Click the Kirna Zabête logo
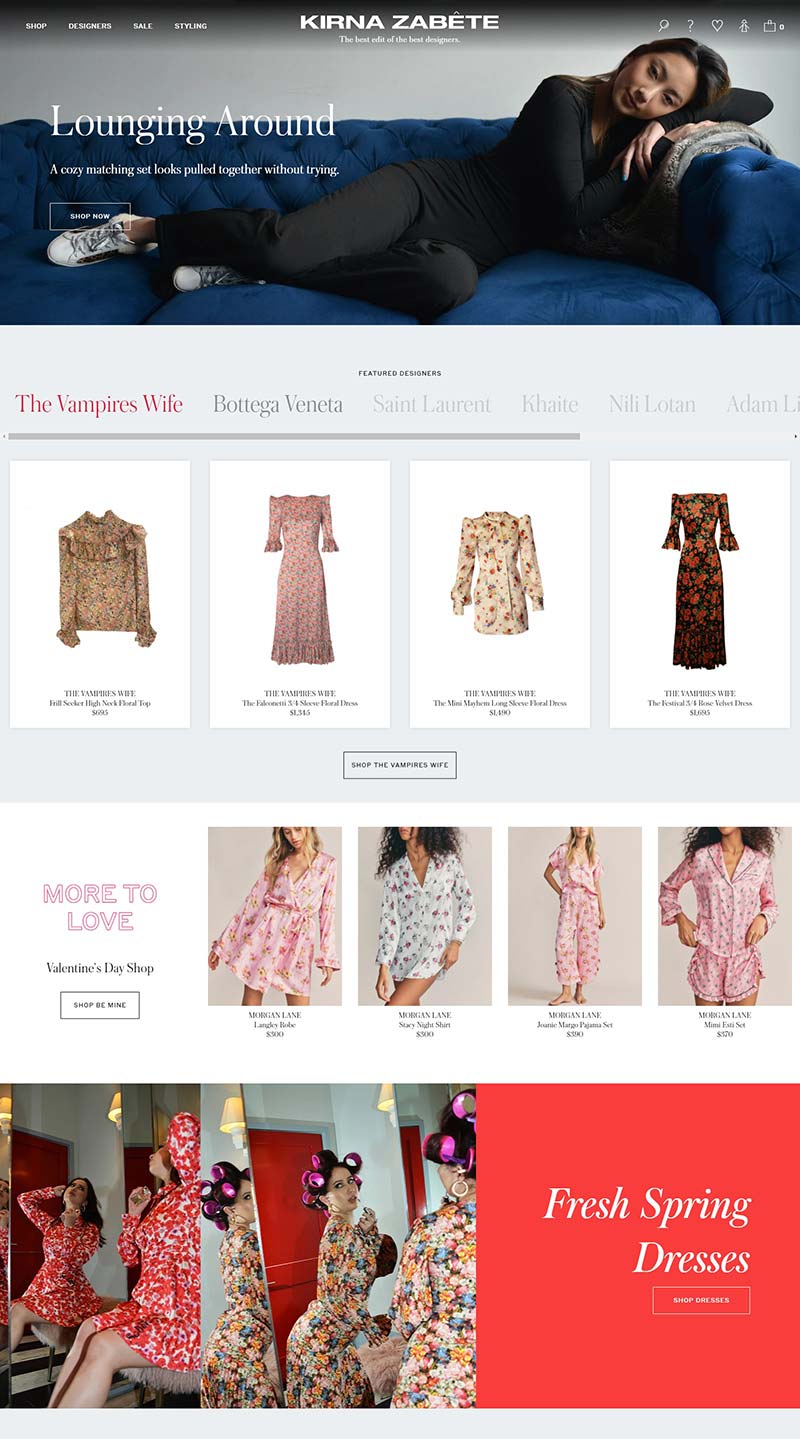This screenshot has width=800, height=1439. [x=399, y=22]
